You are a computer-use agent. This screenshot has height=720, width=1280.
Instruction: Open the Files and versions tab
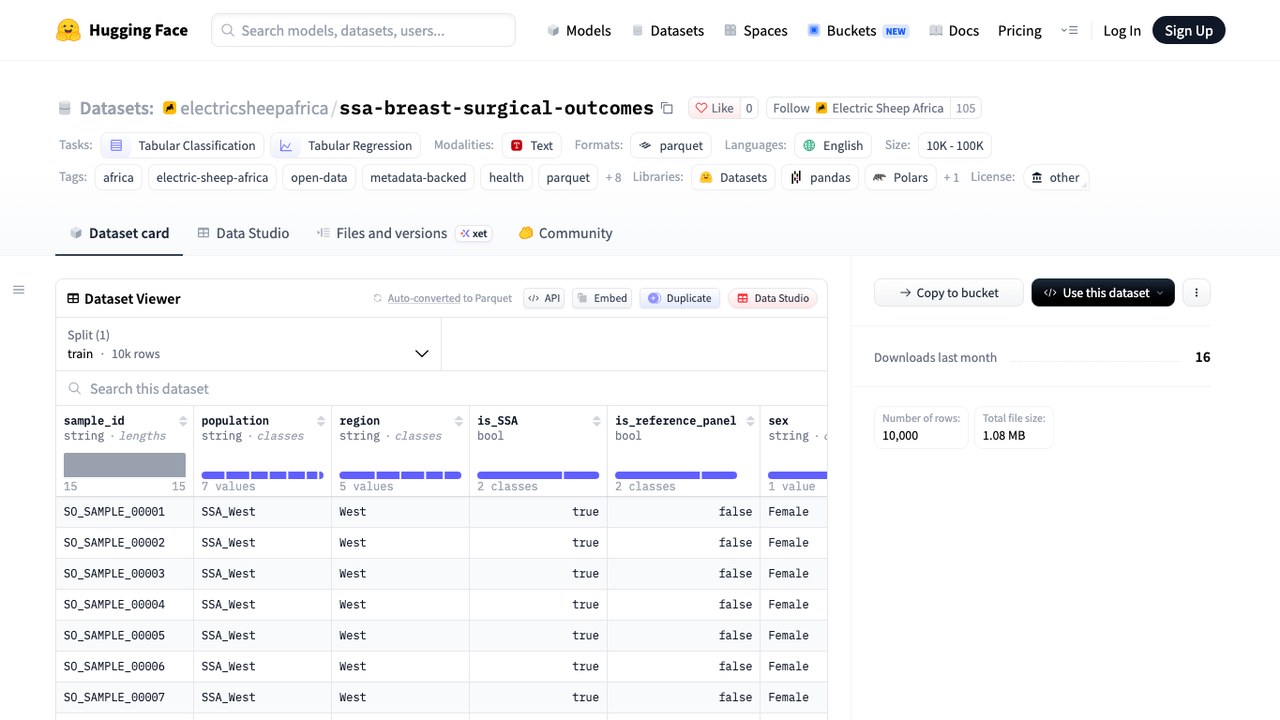coord(402,233)
